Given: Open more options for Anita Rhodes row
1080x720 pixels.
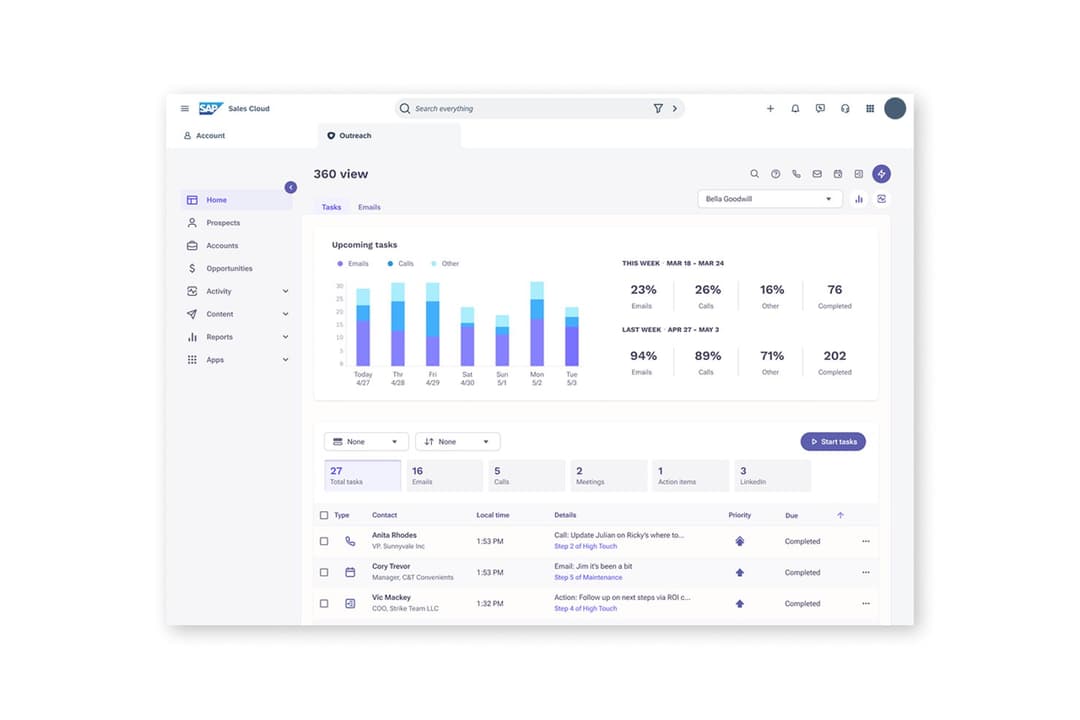Looking at the screenshot, I should pyautogui.click(x=865, y=541).
